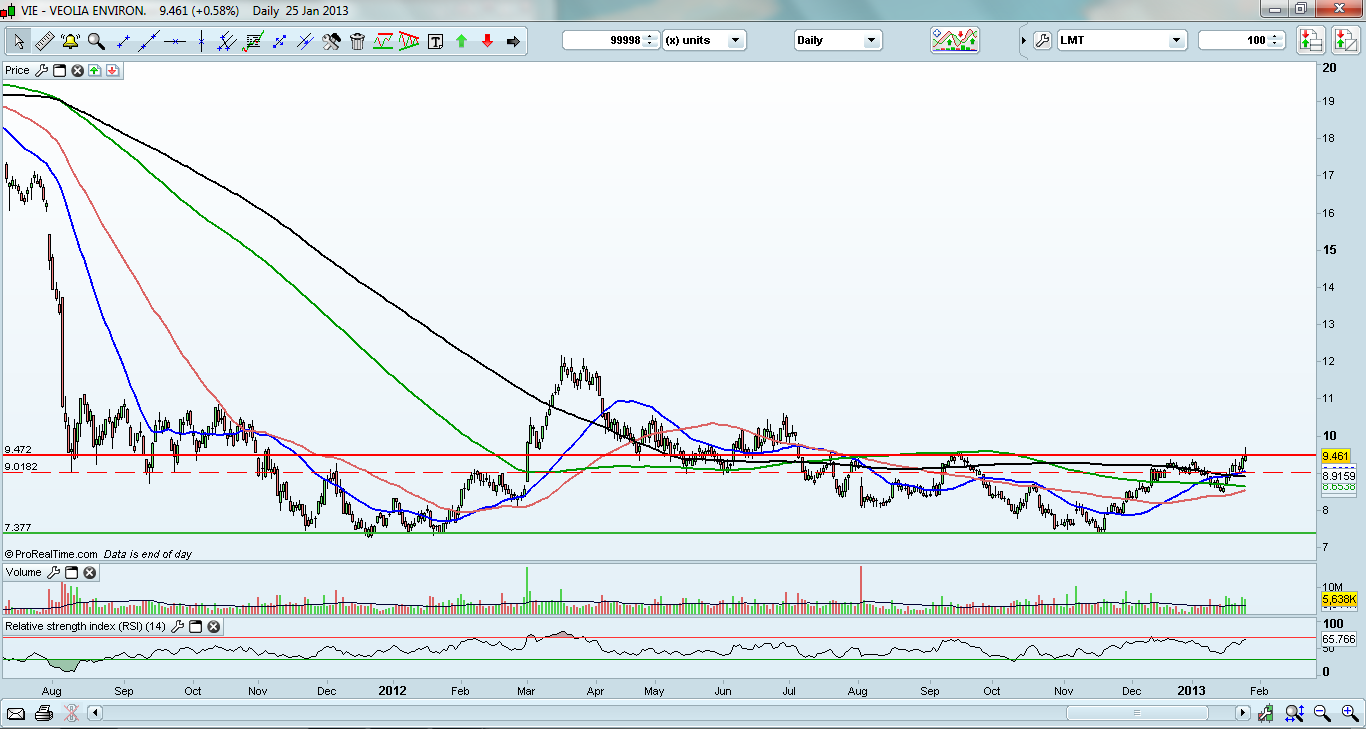Select the magnifying glass zoom tool
This screenshot has width=1366, height=729.
(x=96, y=41)
